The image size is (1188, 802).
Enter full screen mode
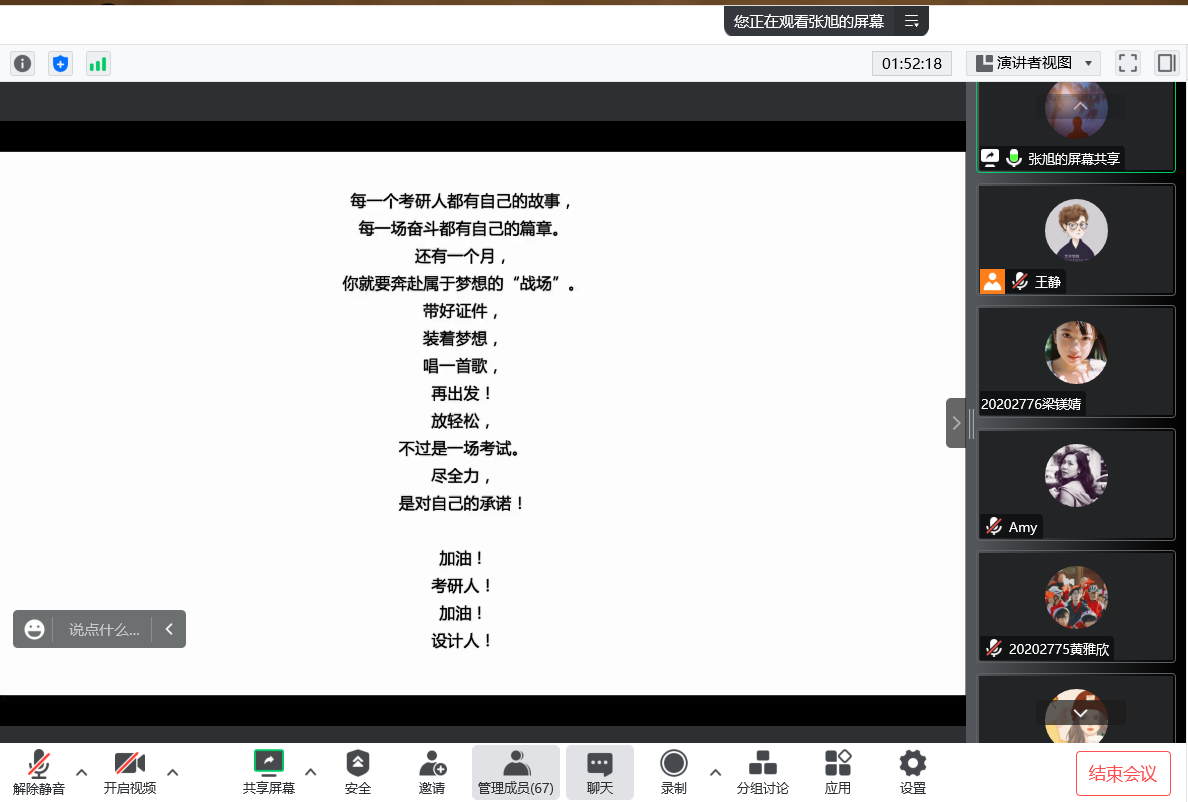tap(1128, 63)
